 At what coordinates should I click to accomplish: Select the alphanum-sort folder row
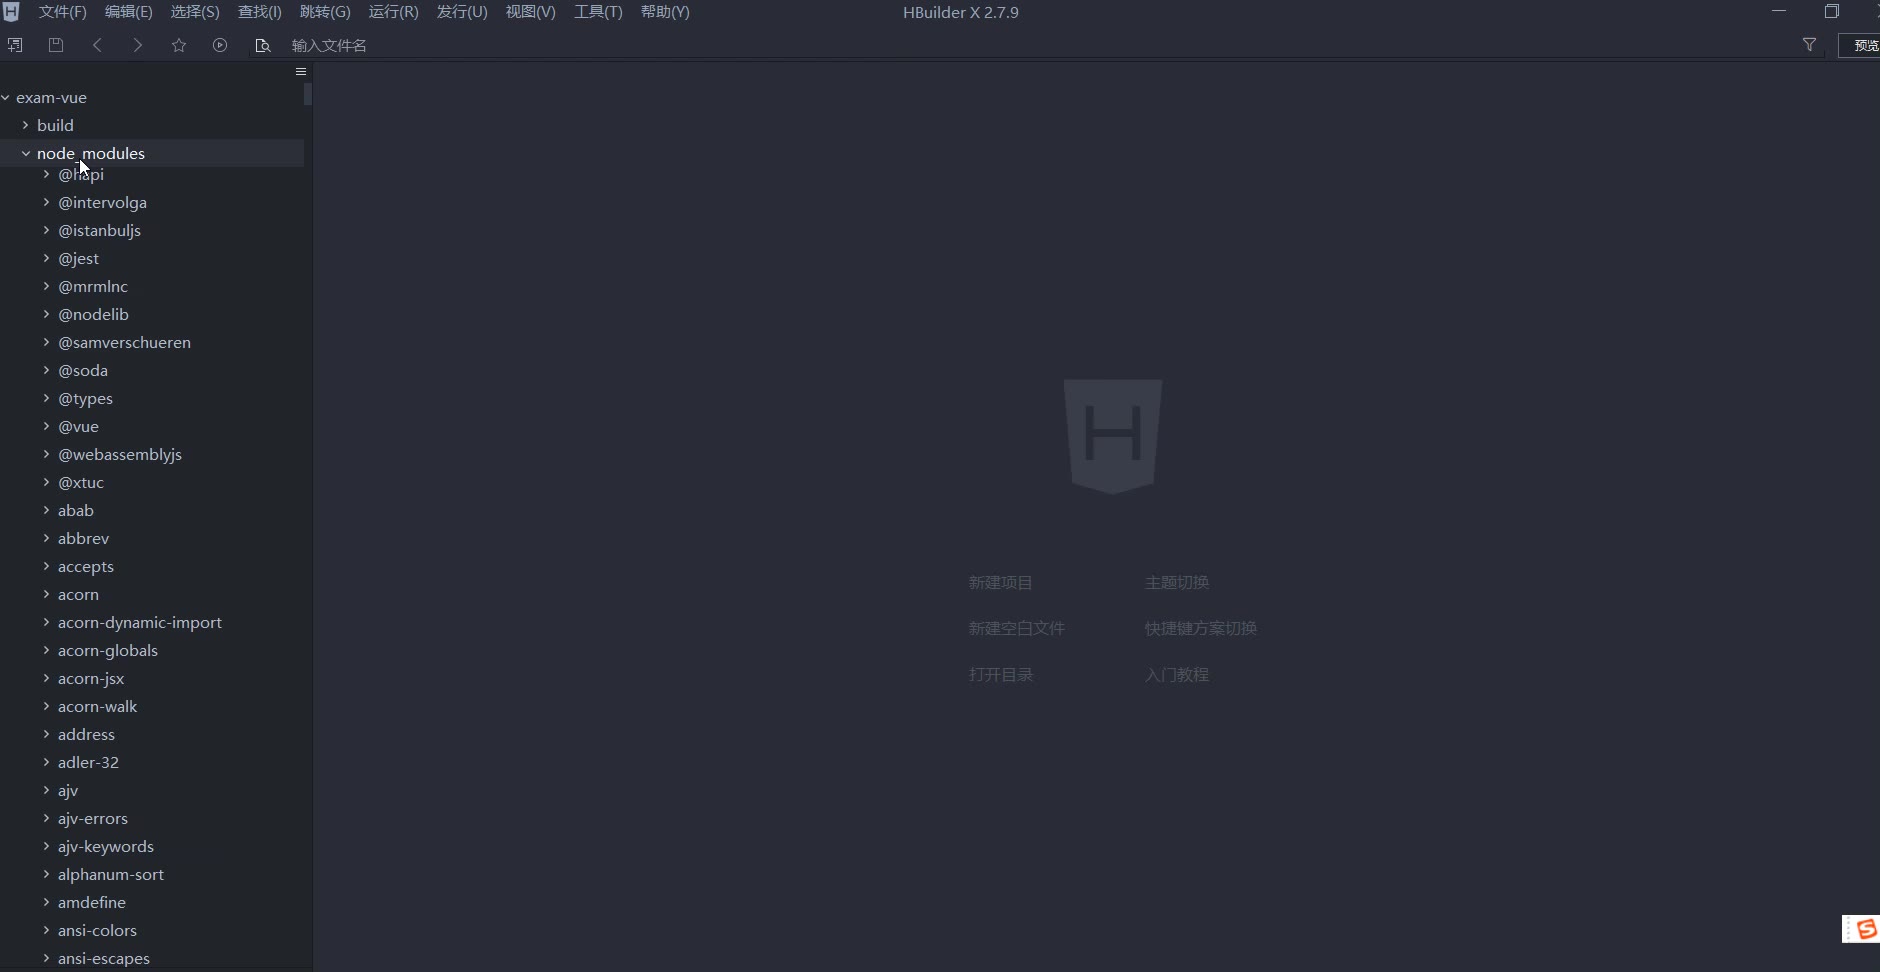click(x=152, y=874)
